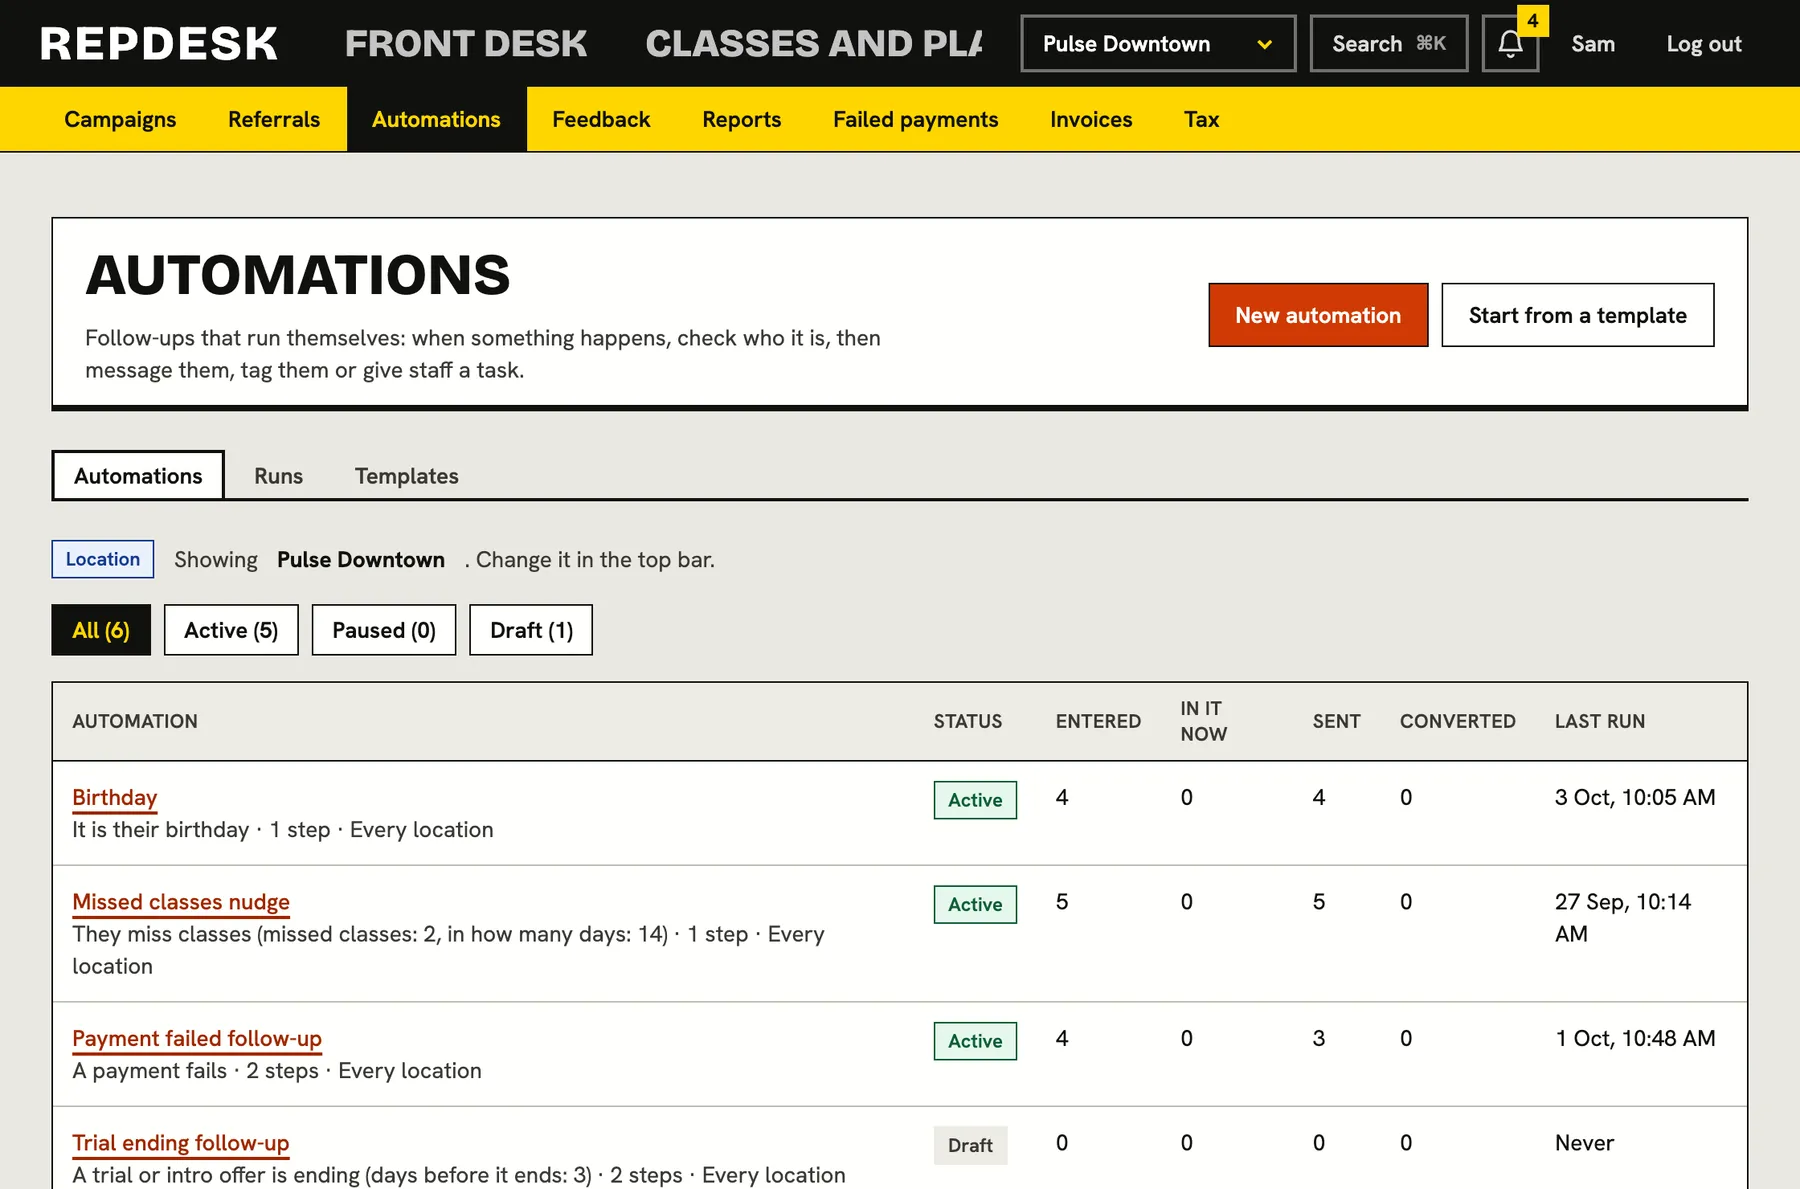Create a New automation
This screenshot has height=1189, width=1800.
[x=1318, y=315]
